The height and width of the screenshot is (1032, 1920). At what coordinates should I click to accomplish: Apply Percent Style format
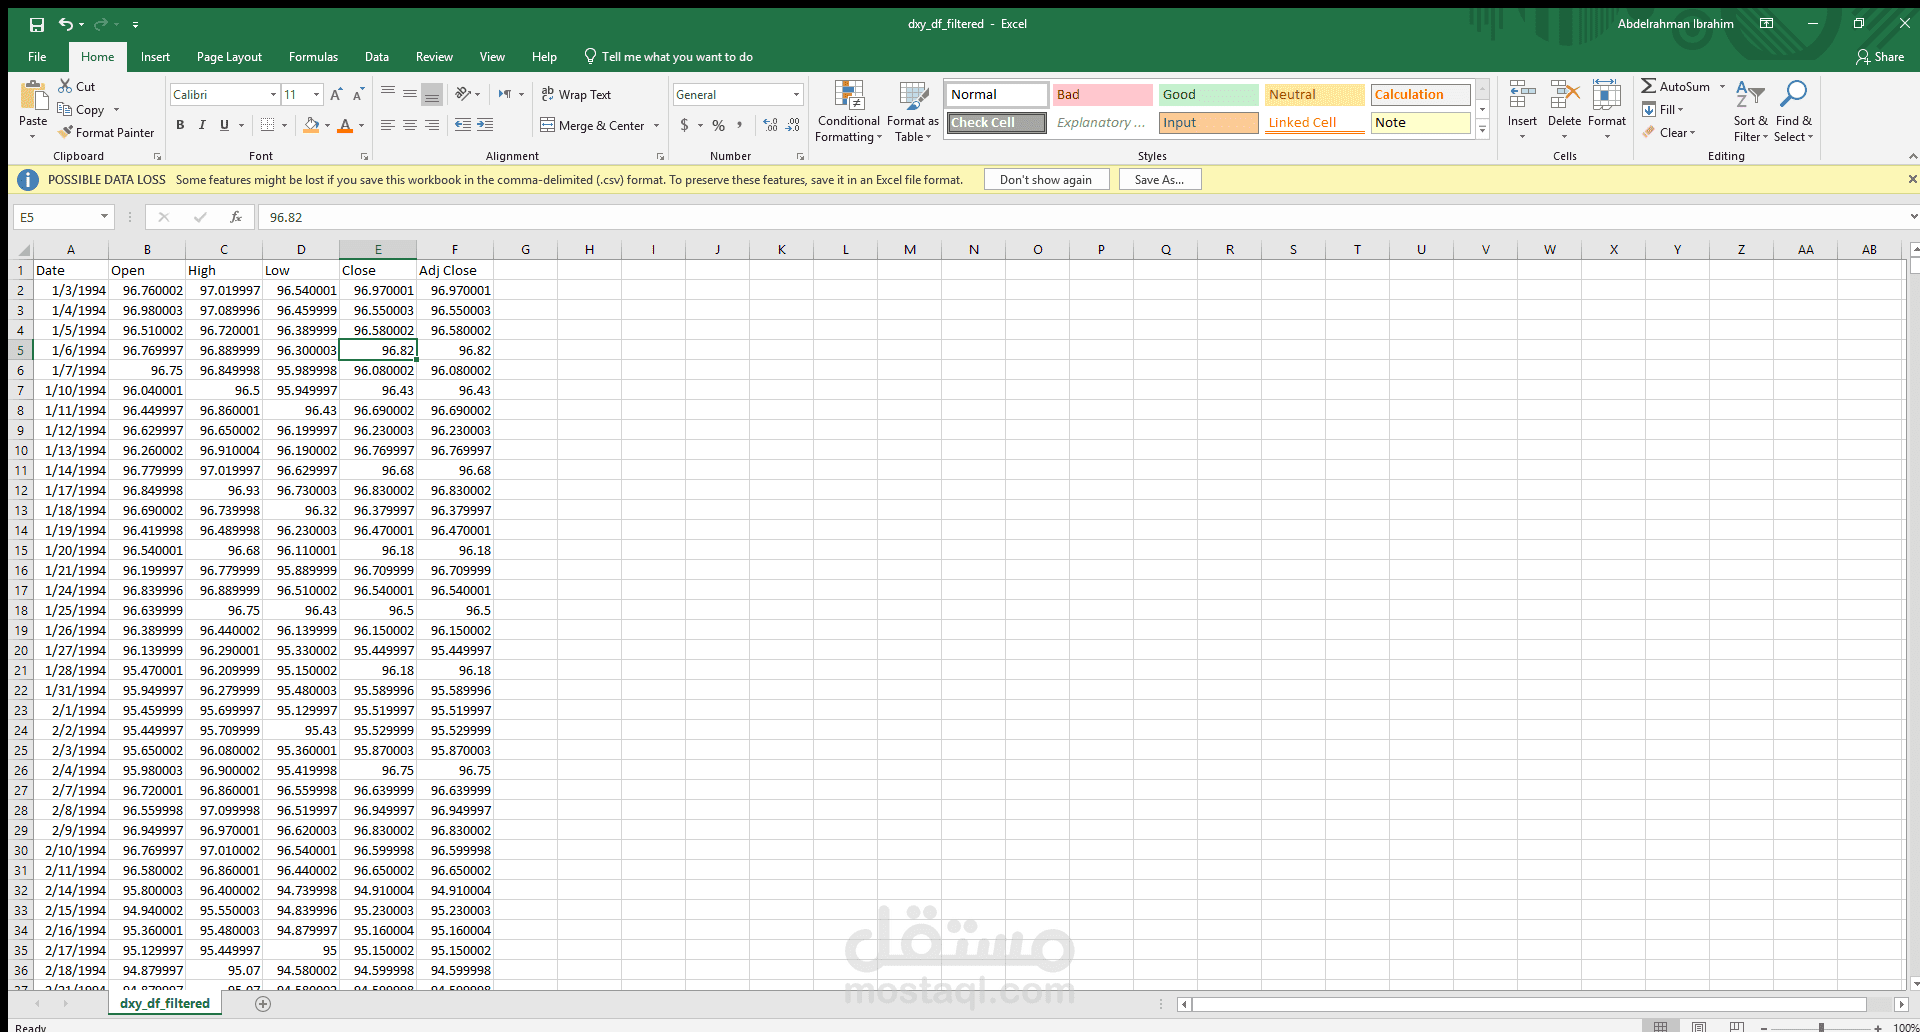click(718, 125)
